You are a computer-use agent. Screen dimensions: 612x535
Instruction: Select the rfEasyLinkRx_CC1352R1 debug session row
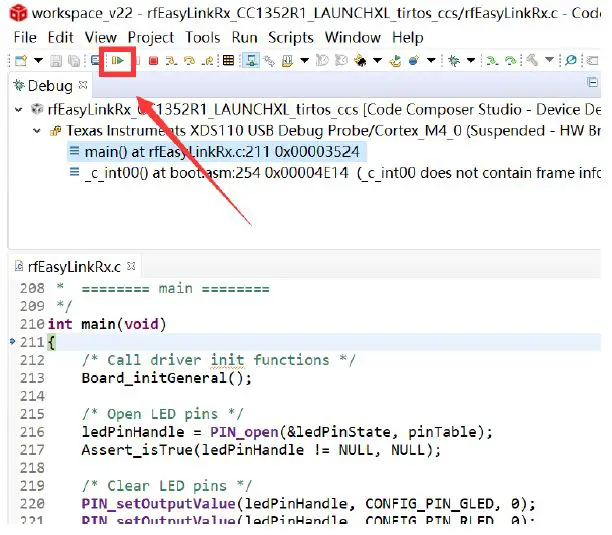315,110
